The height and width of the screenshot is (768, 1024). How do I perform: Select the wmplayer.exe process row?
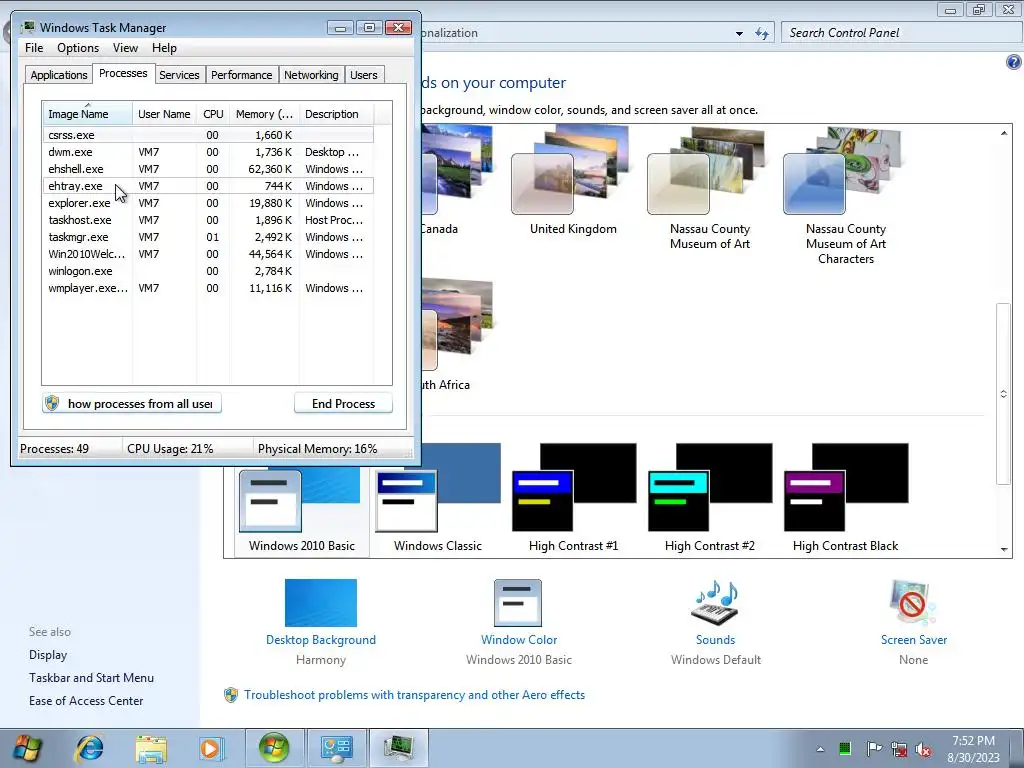[208, 288]
